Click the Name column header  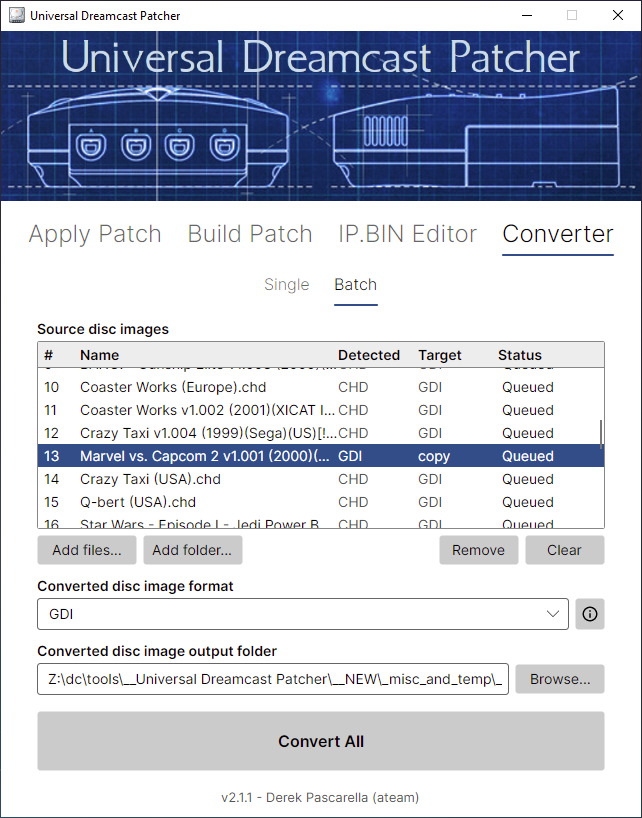[x=100, y=355]
